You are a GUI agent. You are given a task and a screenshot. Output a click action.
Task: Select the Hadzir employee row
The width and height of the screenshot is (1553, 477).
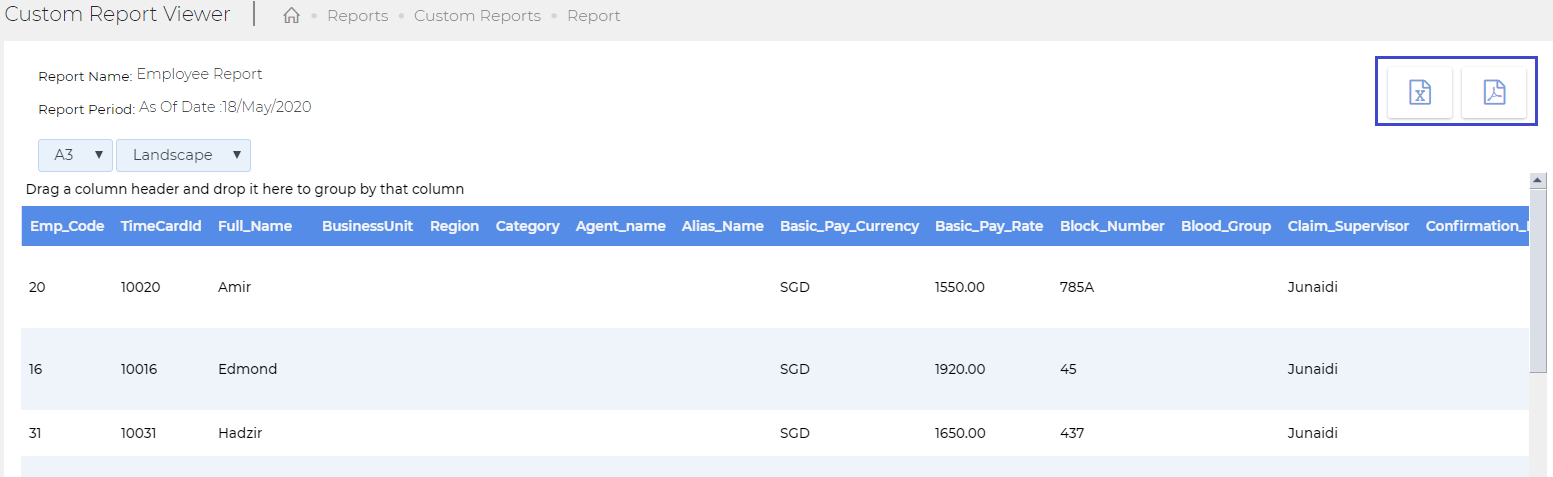pos(775,433)
